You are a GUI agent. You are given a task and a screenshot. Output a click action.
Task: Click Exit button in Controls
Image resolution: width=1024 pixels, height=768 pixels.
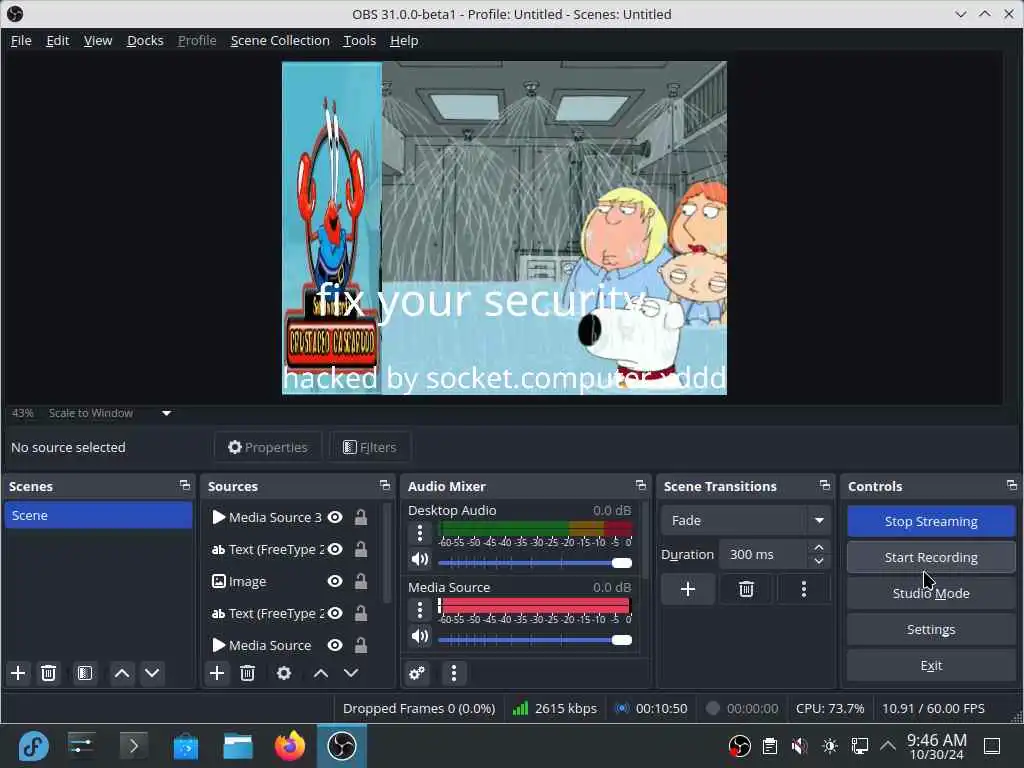[931, 665]
